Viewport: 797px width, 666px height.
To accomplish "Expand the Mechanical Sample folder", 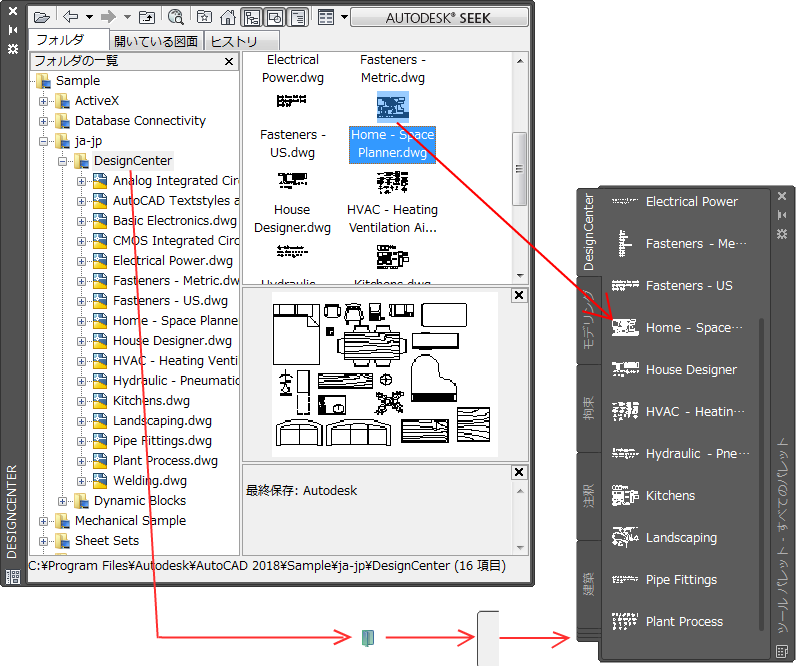I will click(43, 521).
